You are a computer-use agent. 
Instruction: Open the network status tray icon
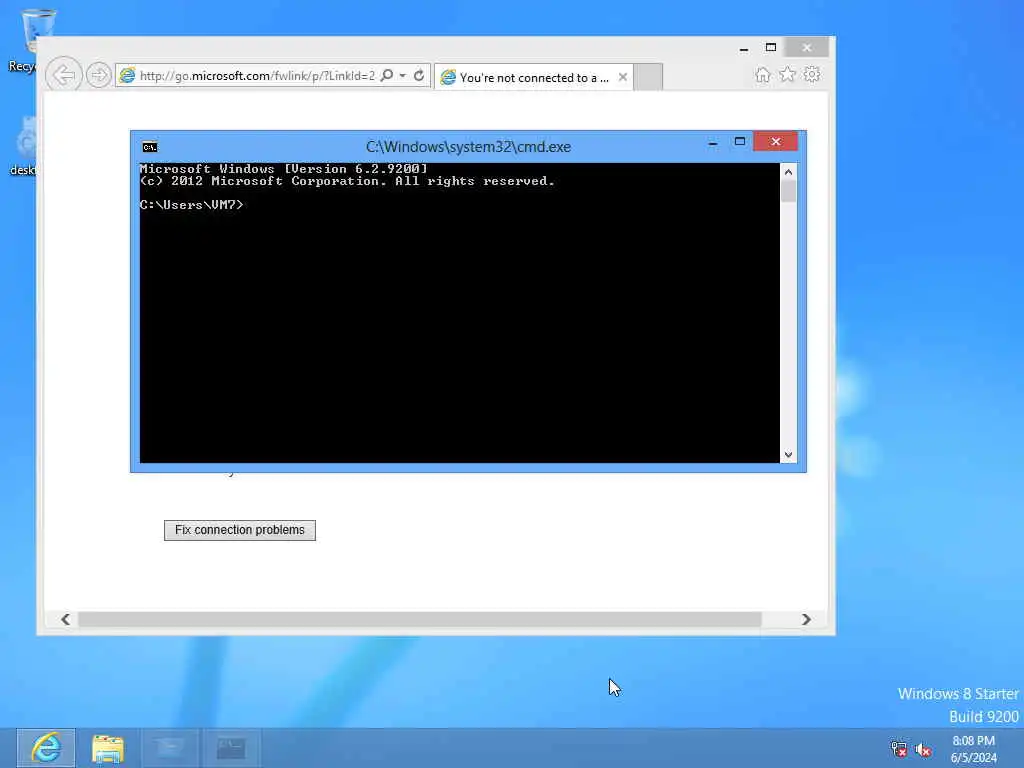click(899, 749)
